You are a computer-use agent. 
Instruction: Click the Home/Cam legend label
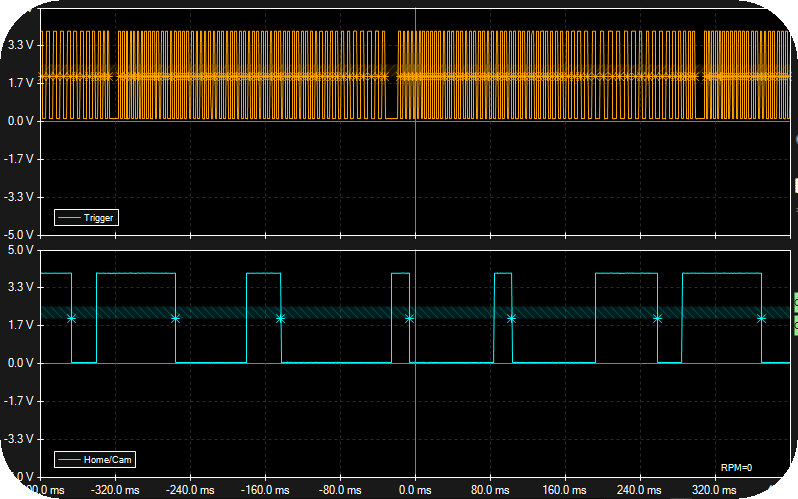coord(109,460)
